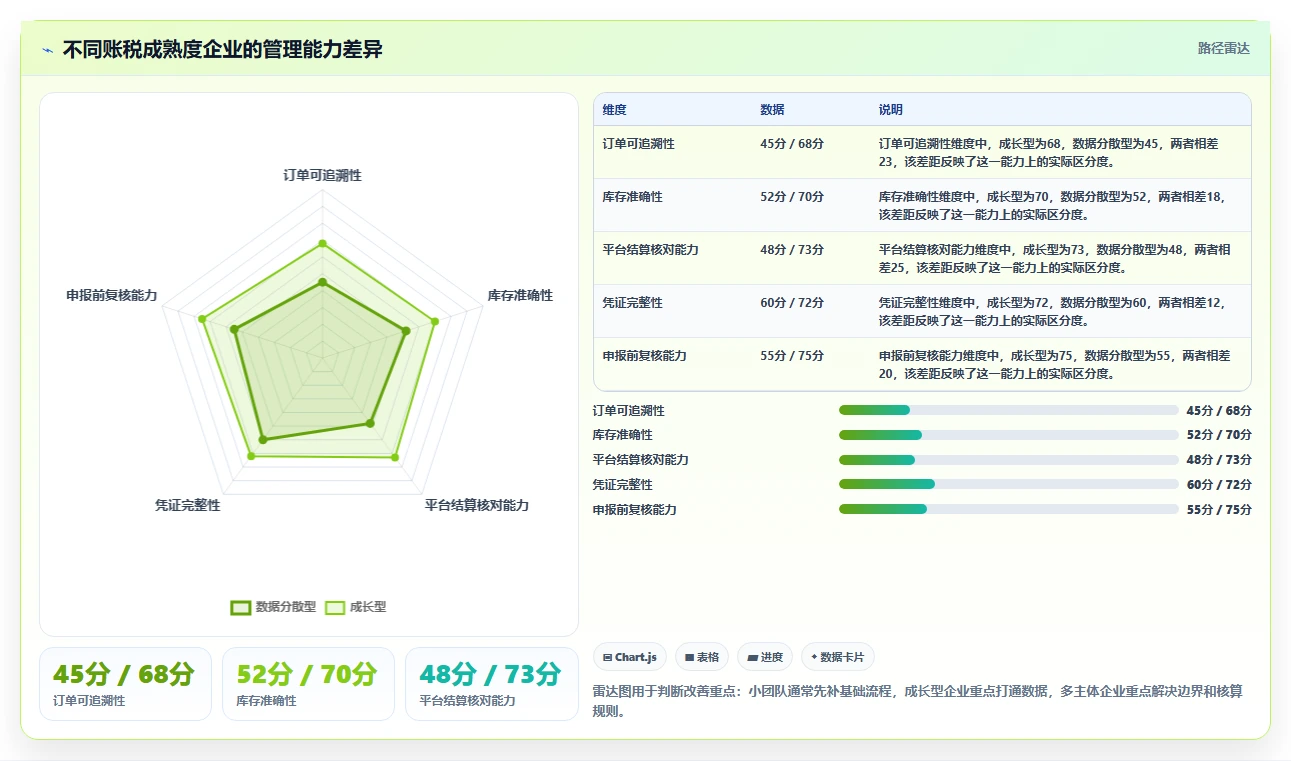Select the 申报前复核能力 table row cell

(x=644, y=356)
